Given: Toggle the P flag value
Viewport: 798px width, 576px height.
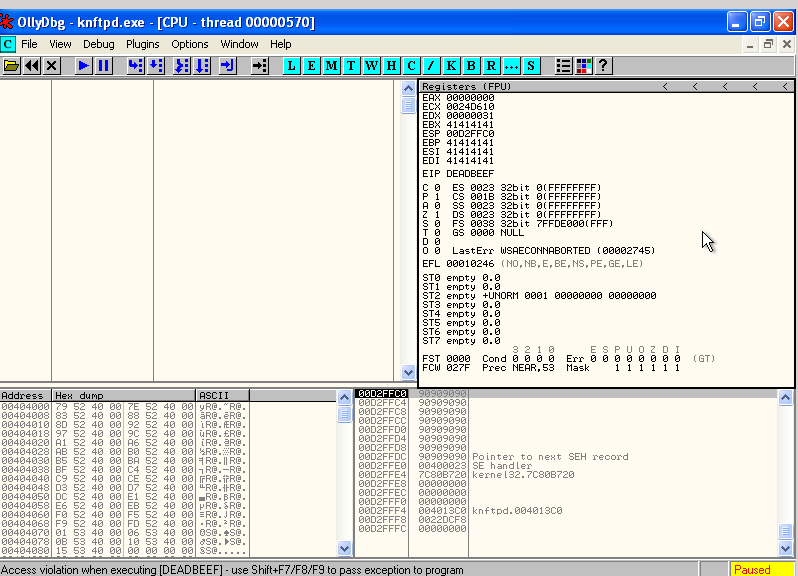Looking at the screenshot, I should (x=437, y=196).
